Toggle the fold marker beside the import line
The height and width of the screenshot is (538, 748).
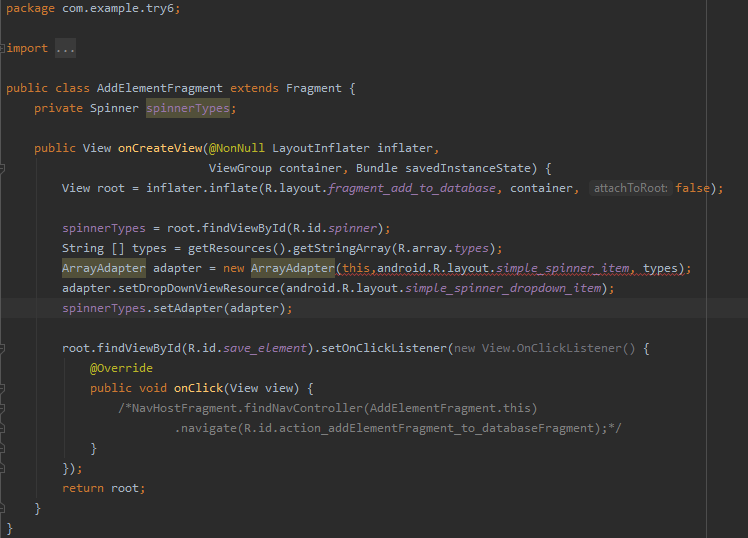point(2,48)
